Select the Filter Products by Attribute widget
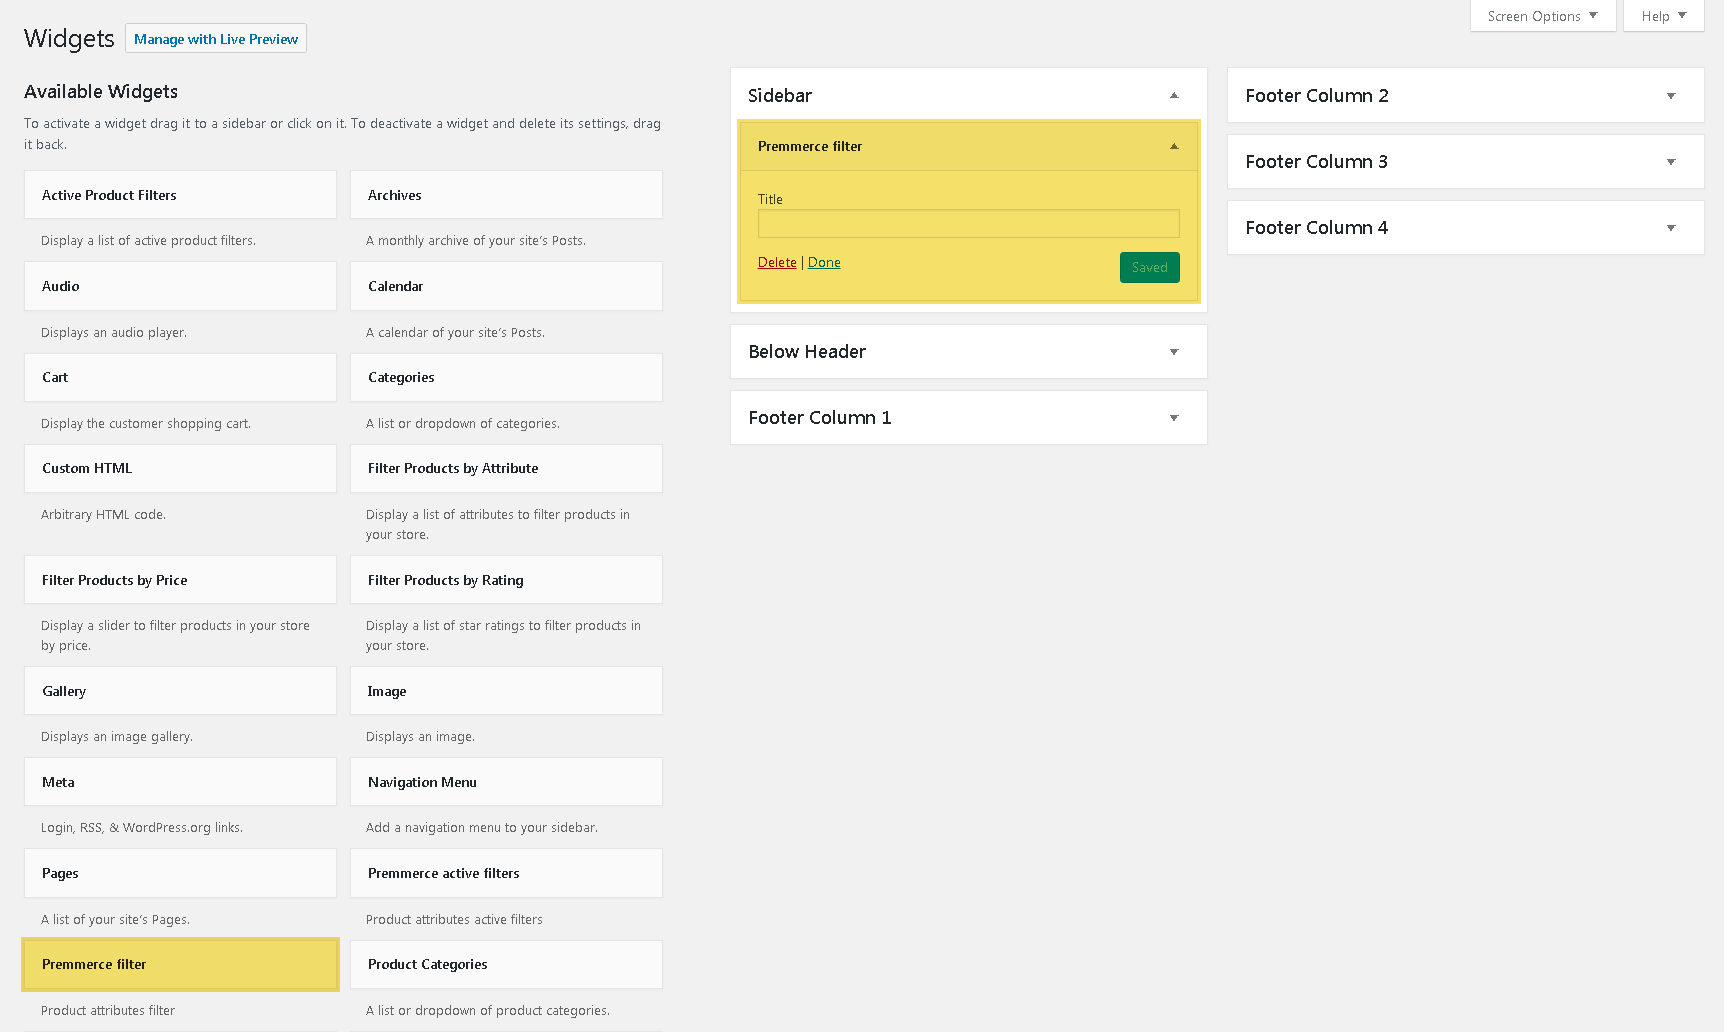Screen dimensions: 1724x1032 pyautogui.click(x=506, y=468)
